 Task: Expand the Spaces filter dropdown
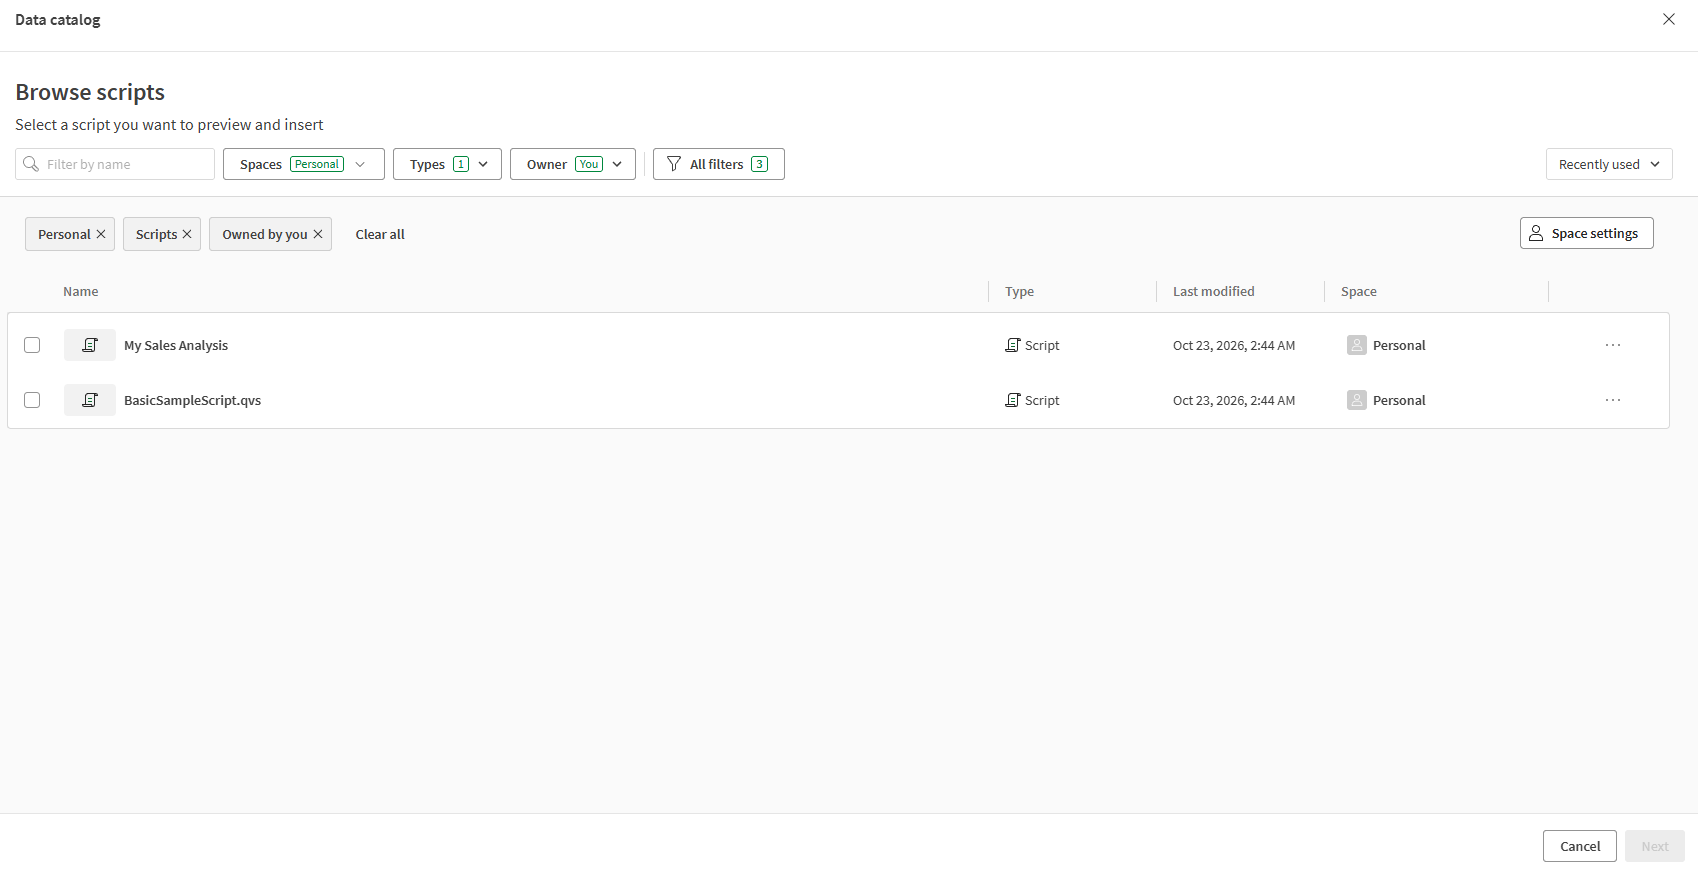304,164
